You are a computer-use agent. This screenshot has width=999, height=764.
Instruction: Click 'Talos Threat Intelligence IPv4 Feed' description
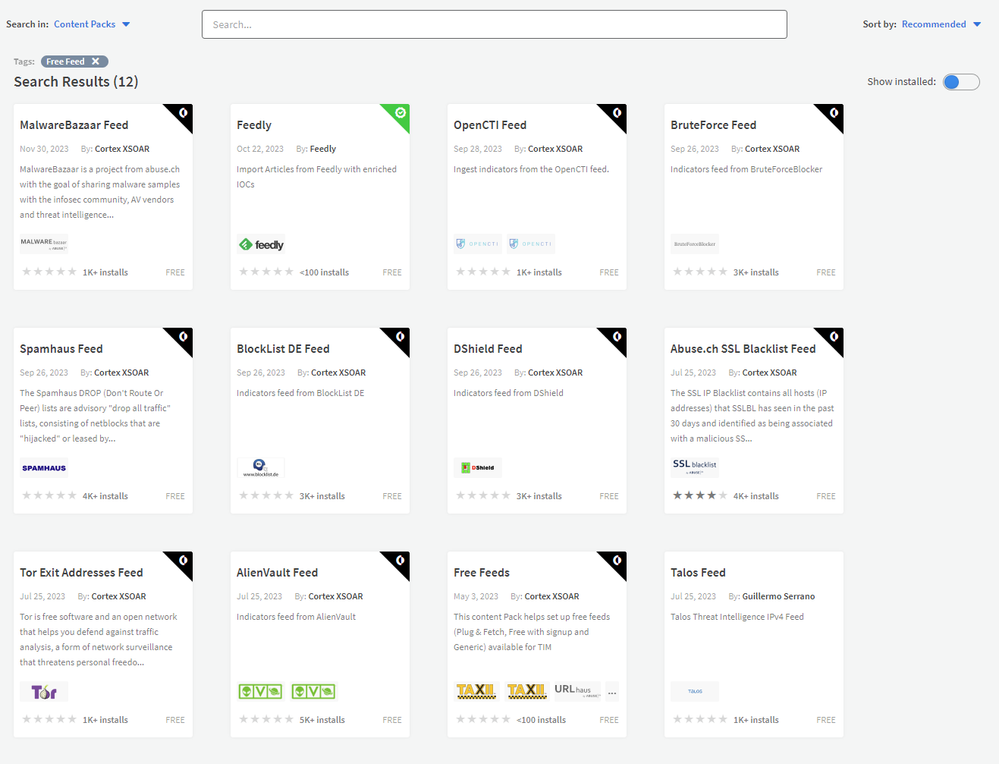click(x=737, y=616)
